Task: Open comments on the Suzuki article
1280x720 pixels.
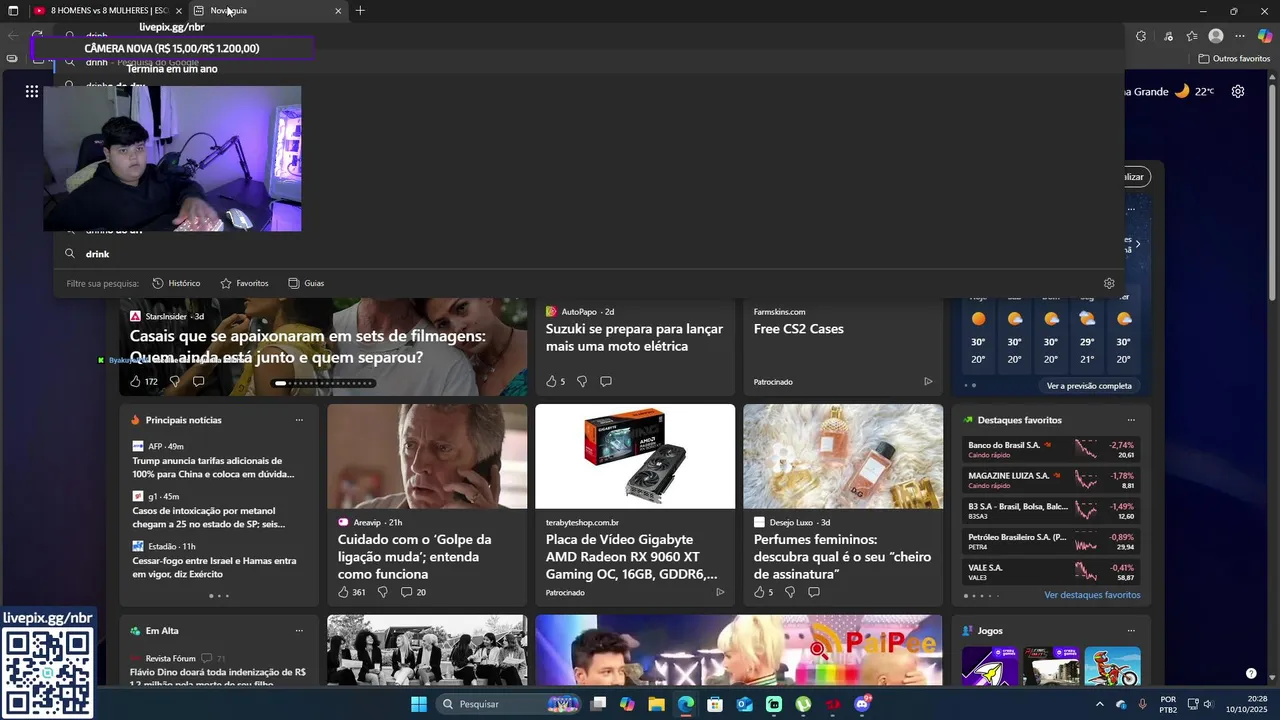Action: click(x=606, y=381)
